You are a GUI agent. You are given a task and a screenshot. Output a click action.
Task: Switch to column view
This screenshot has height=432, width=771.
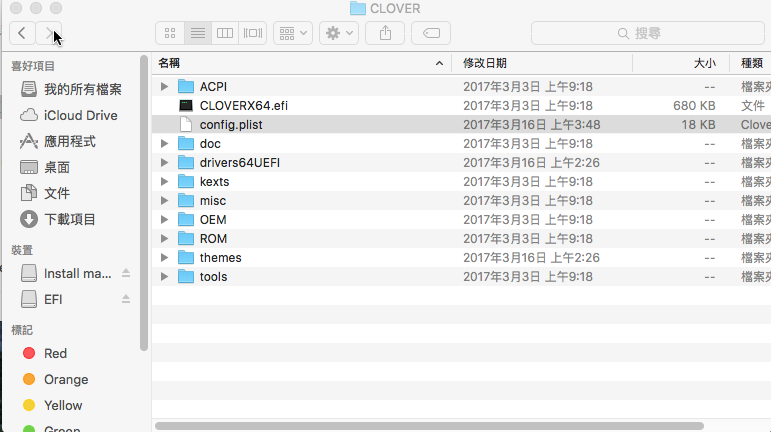coord(225,33)
